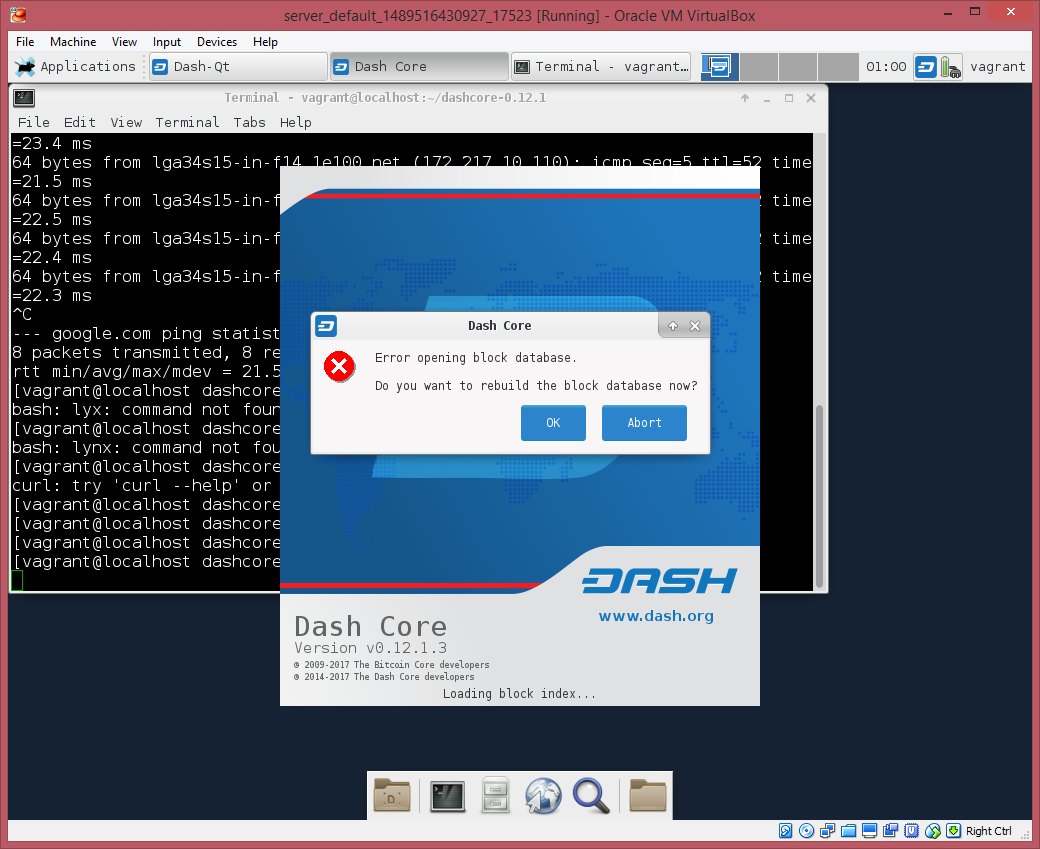Click the Loading block index status text

[x=519, y=694]
